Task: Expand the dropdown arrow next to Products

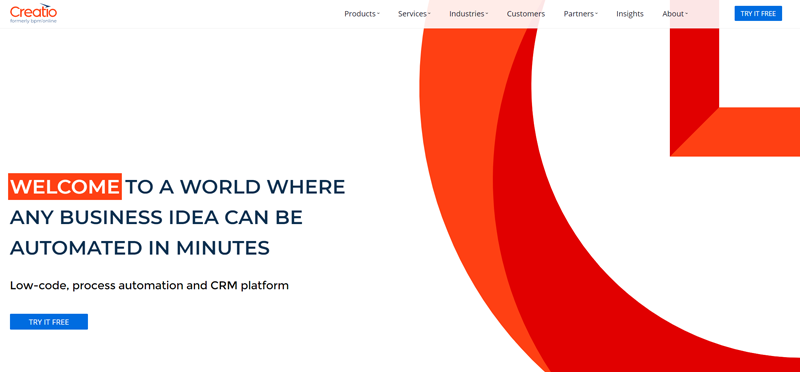Action: pyautogui.click(x=378, y=14)
